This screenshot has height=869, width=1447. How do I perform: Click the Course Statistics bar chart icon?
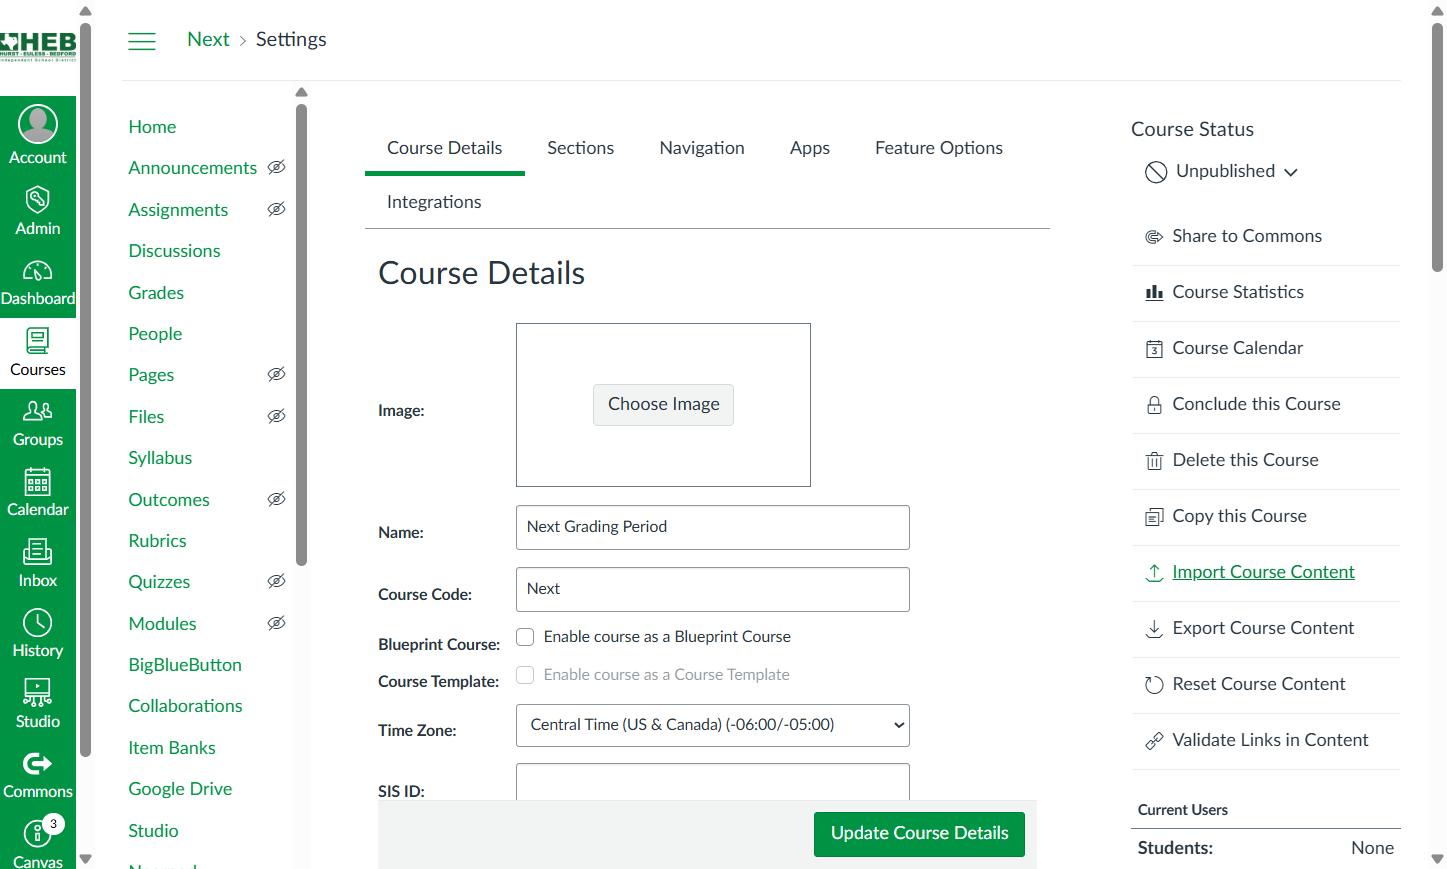click(x=1154, y=292)
